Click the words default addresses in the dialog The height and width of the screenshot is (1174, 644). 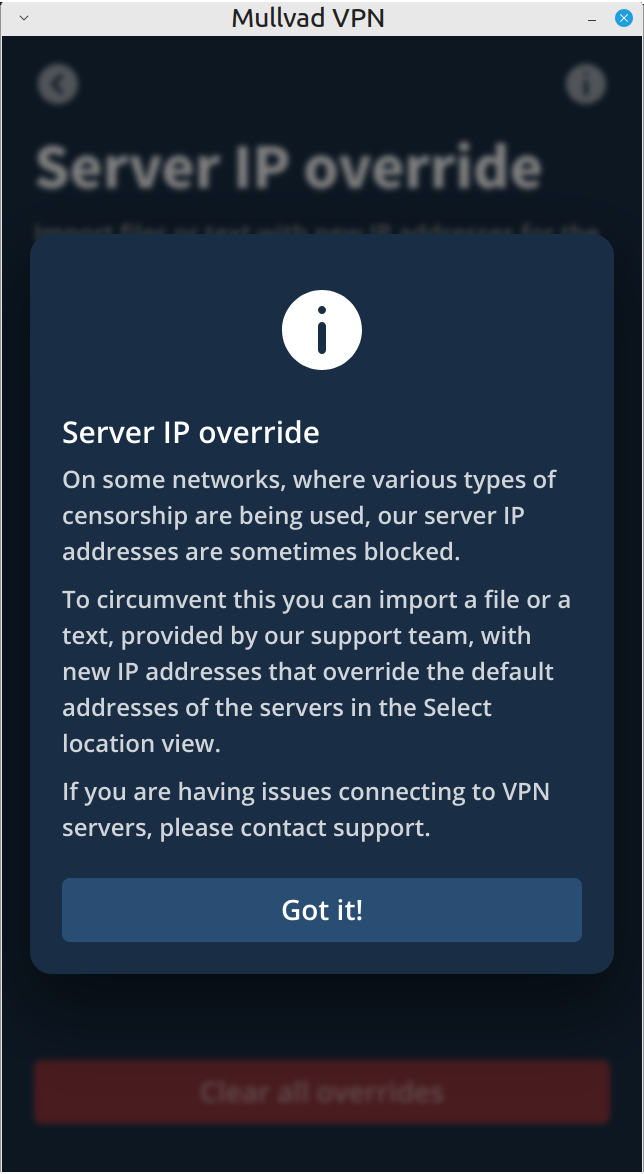[x=308, y=689]
